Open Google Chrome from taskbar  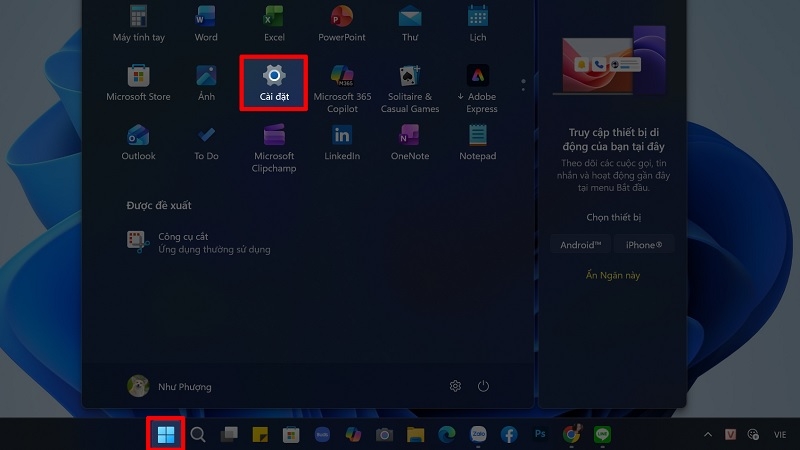click(571, 435)
